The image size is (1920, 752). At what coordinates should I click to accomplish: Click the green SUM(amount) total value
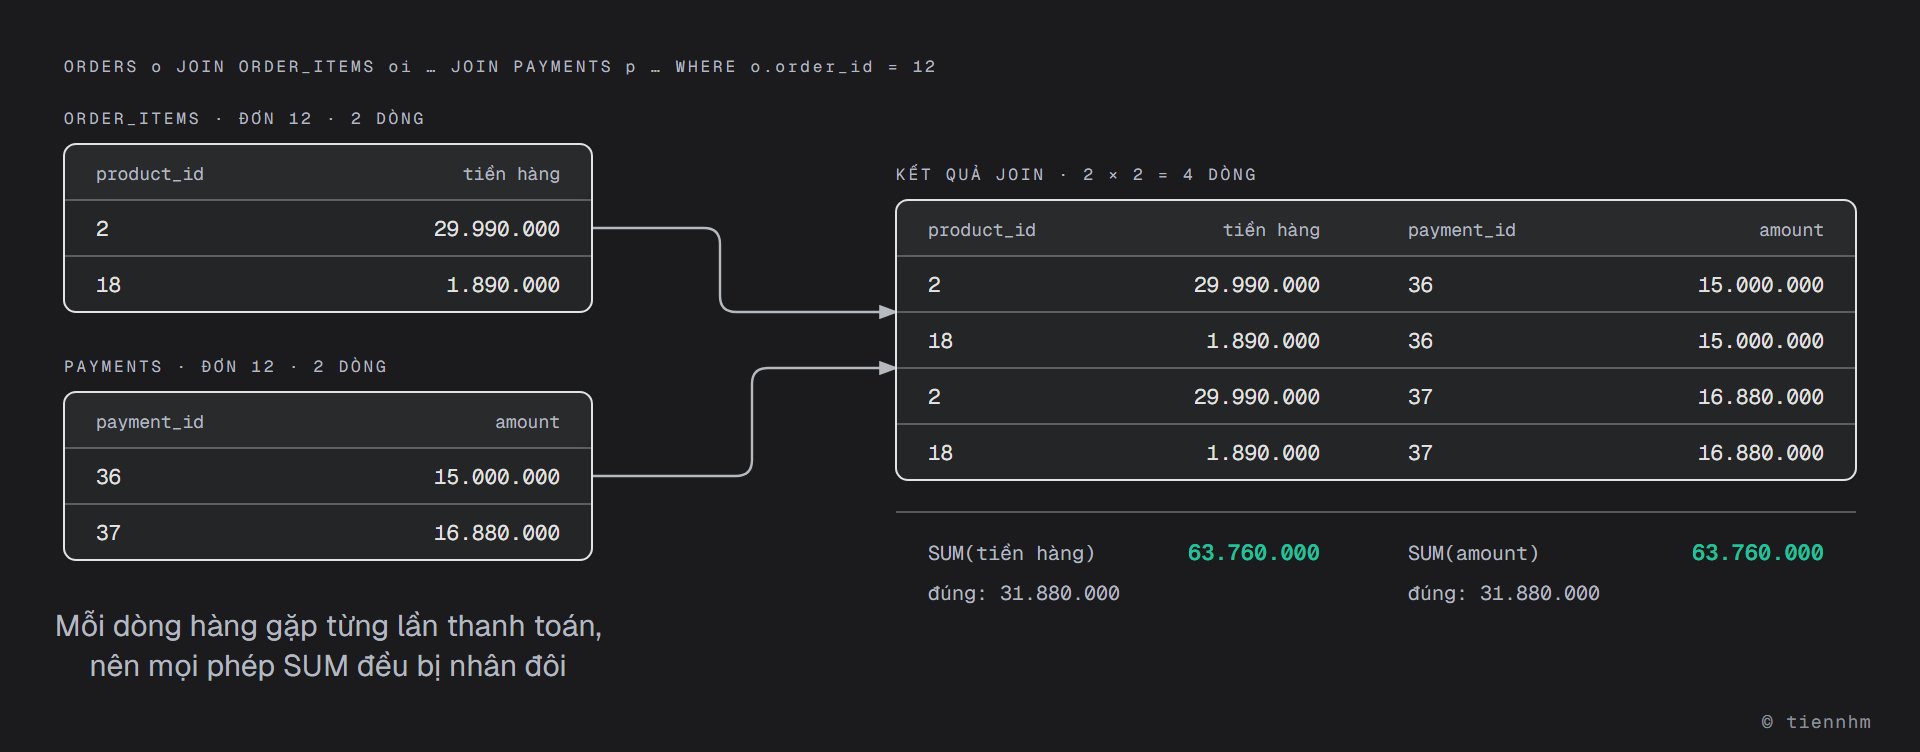(1758, 553)
